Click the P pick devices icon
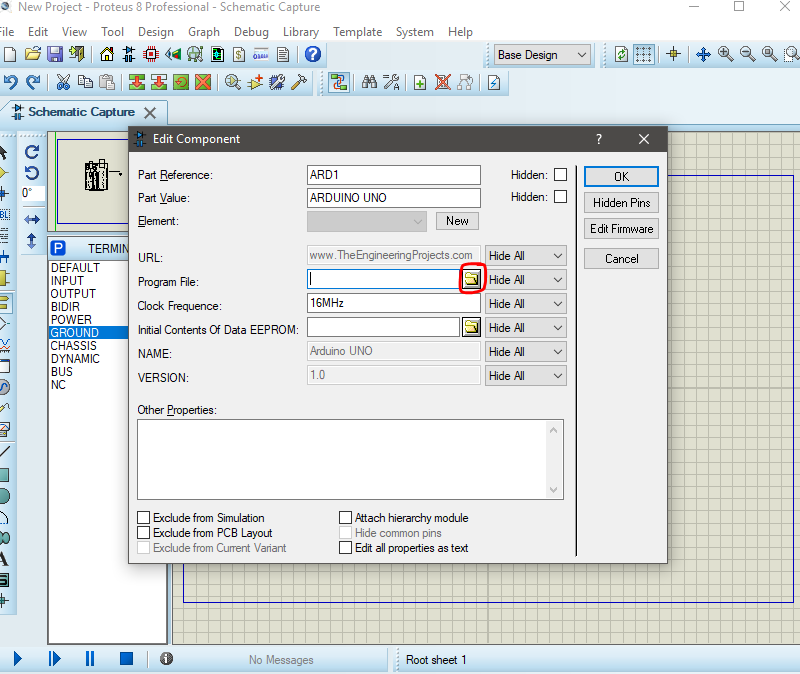This screenshot has width=800, height=674. click(x=58, y=248)
